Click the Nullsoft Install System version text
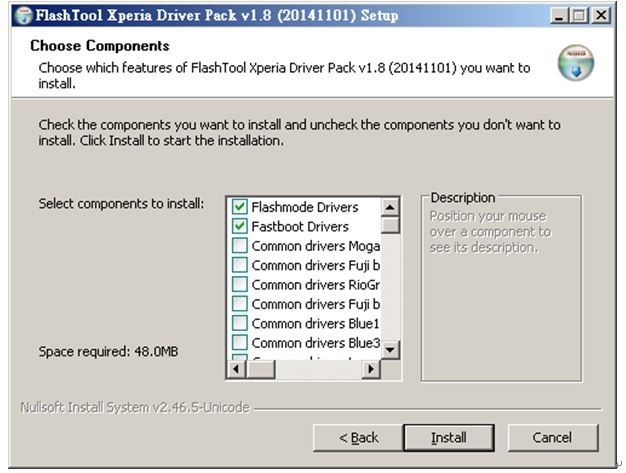 pos(135,408)
